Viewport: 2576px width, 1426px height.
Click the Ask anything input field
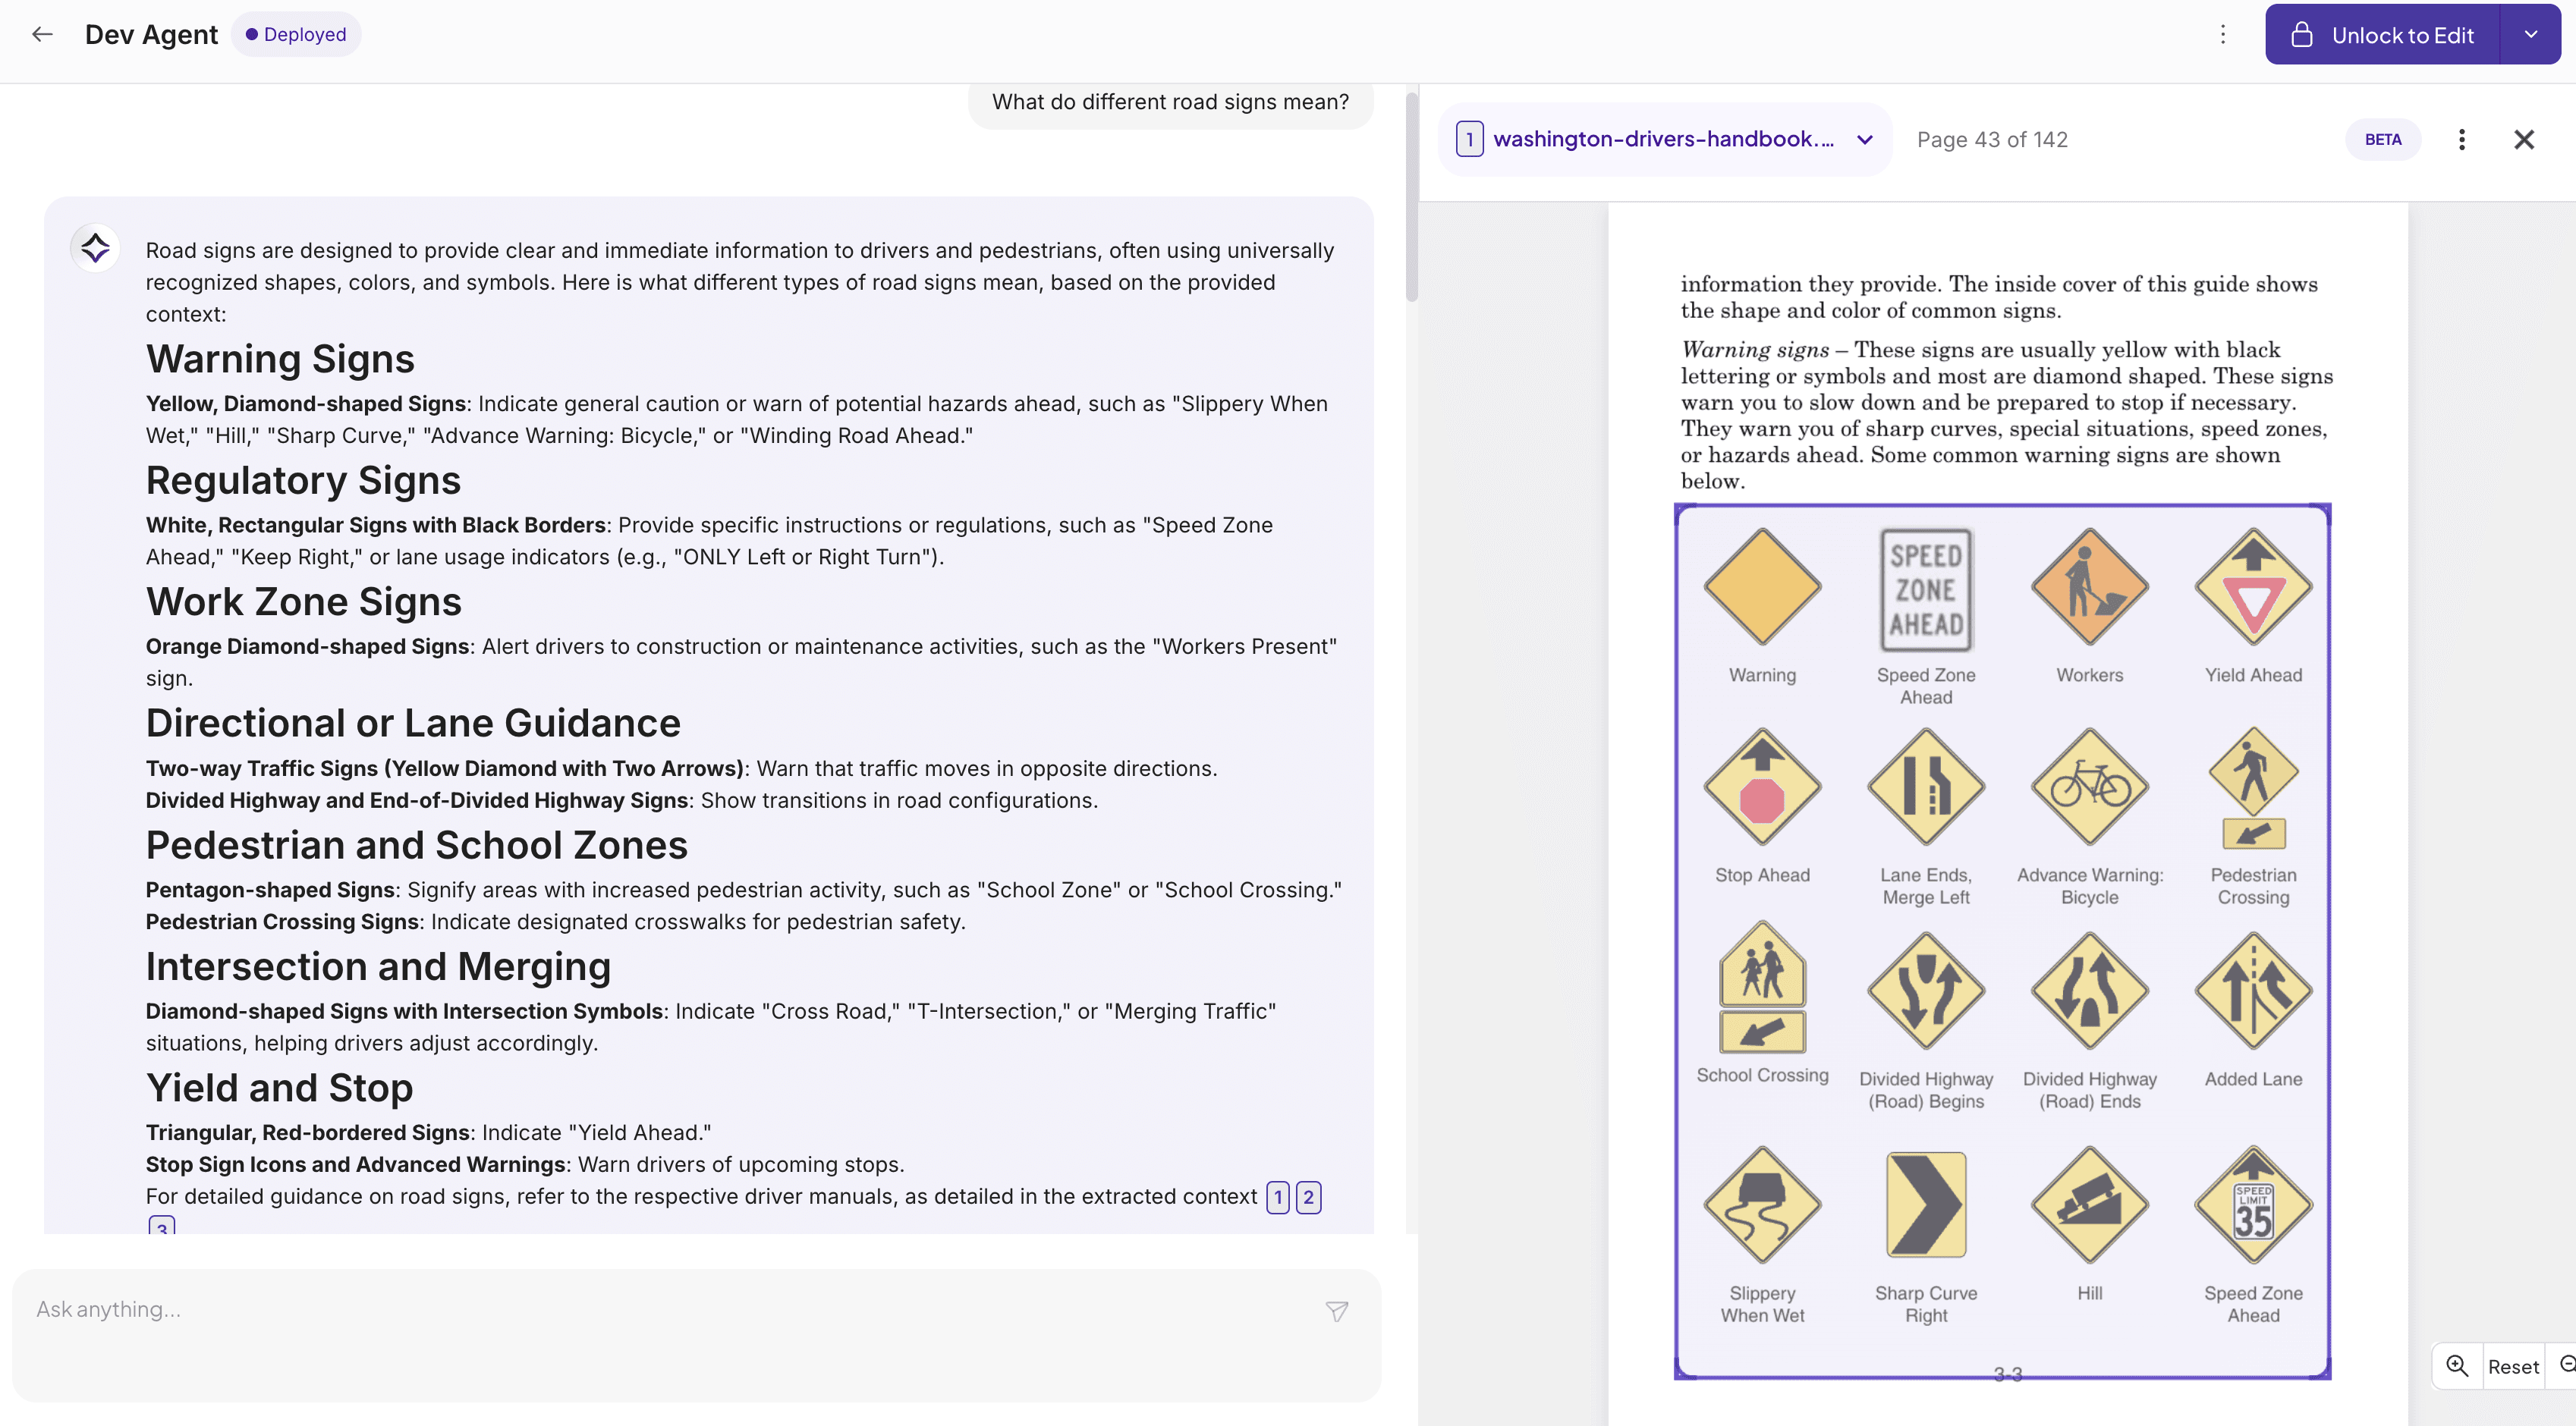pyautogui.click(x=400, y=1309)
